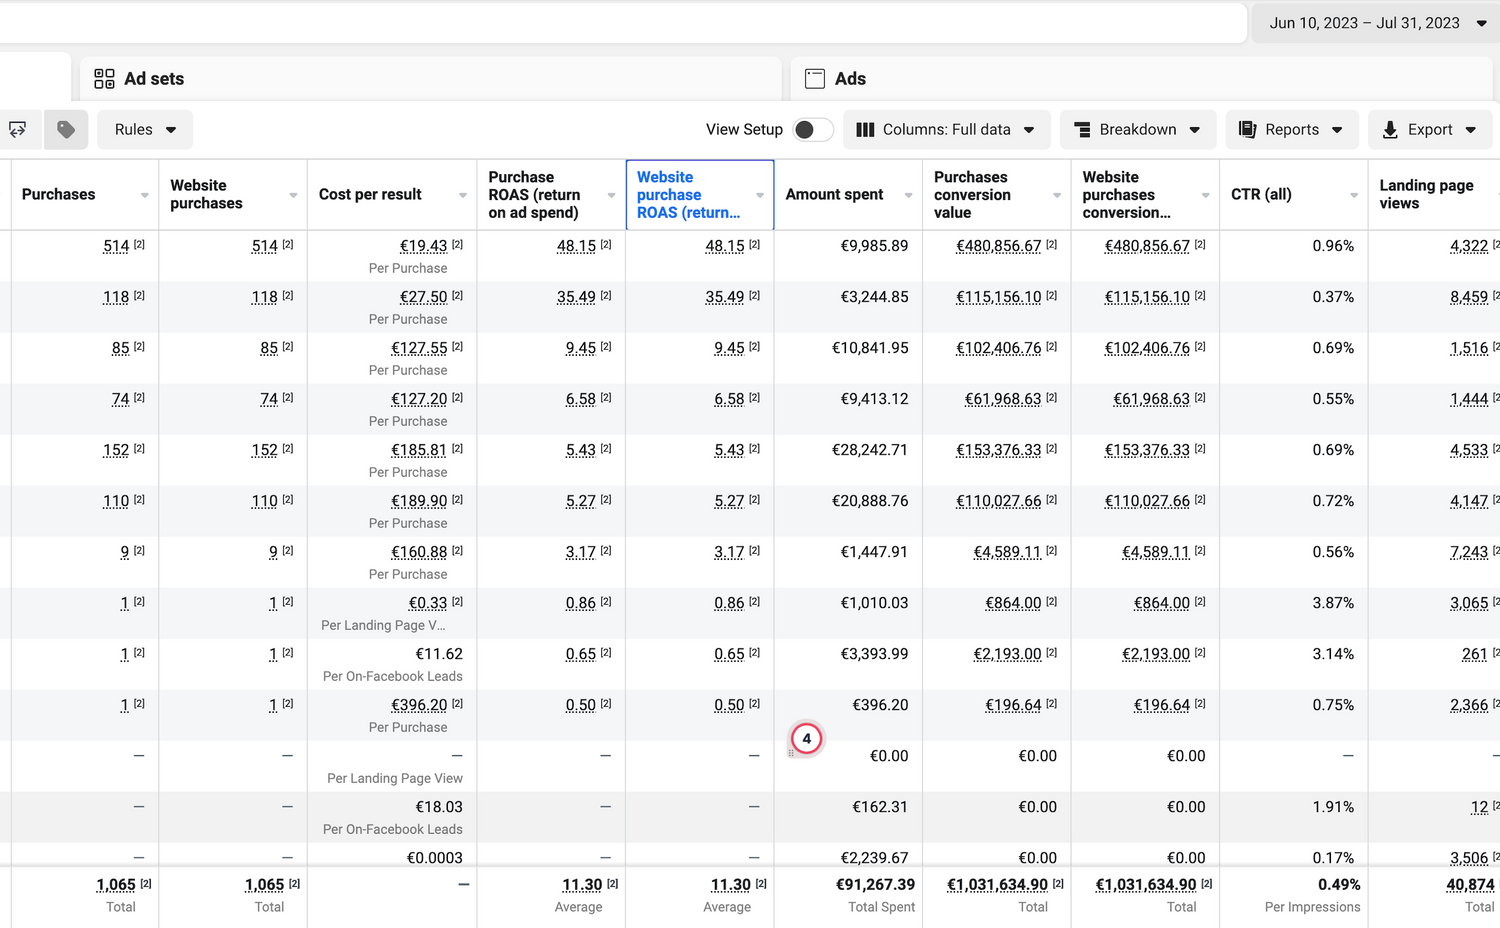Open the Amount spent column dropdown arrow

click(x=908, y=195)
